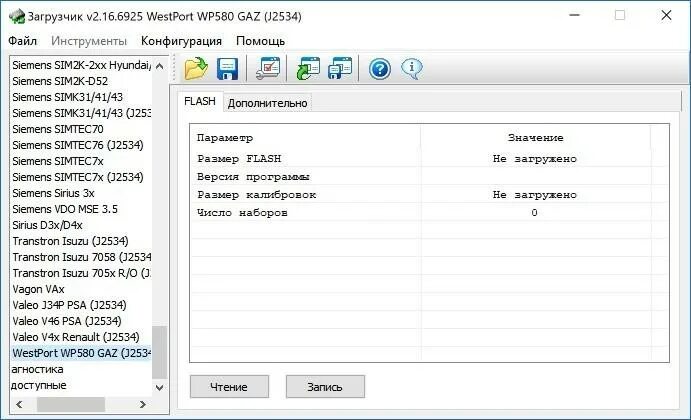
Task: Switch to the FLASH tab
Action: click(200, 101)
